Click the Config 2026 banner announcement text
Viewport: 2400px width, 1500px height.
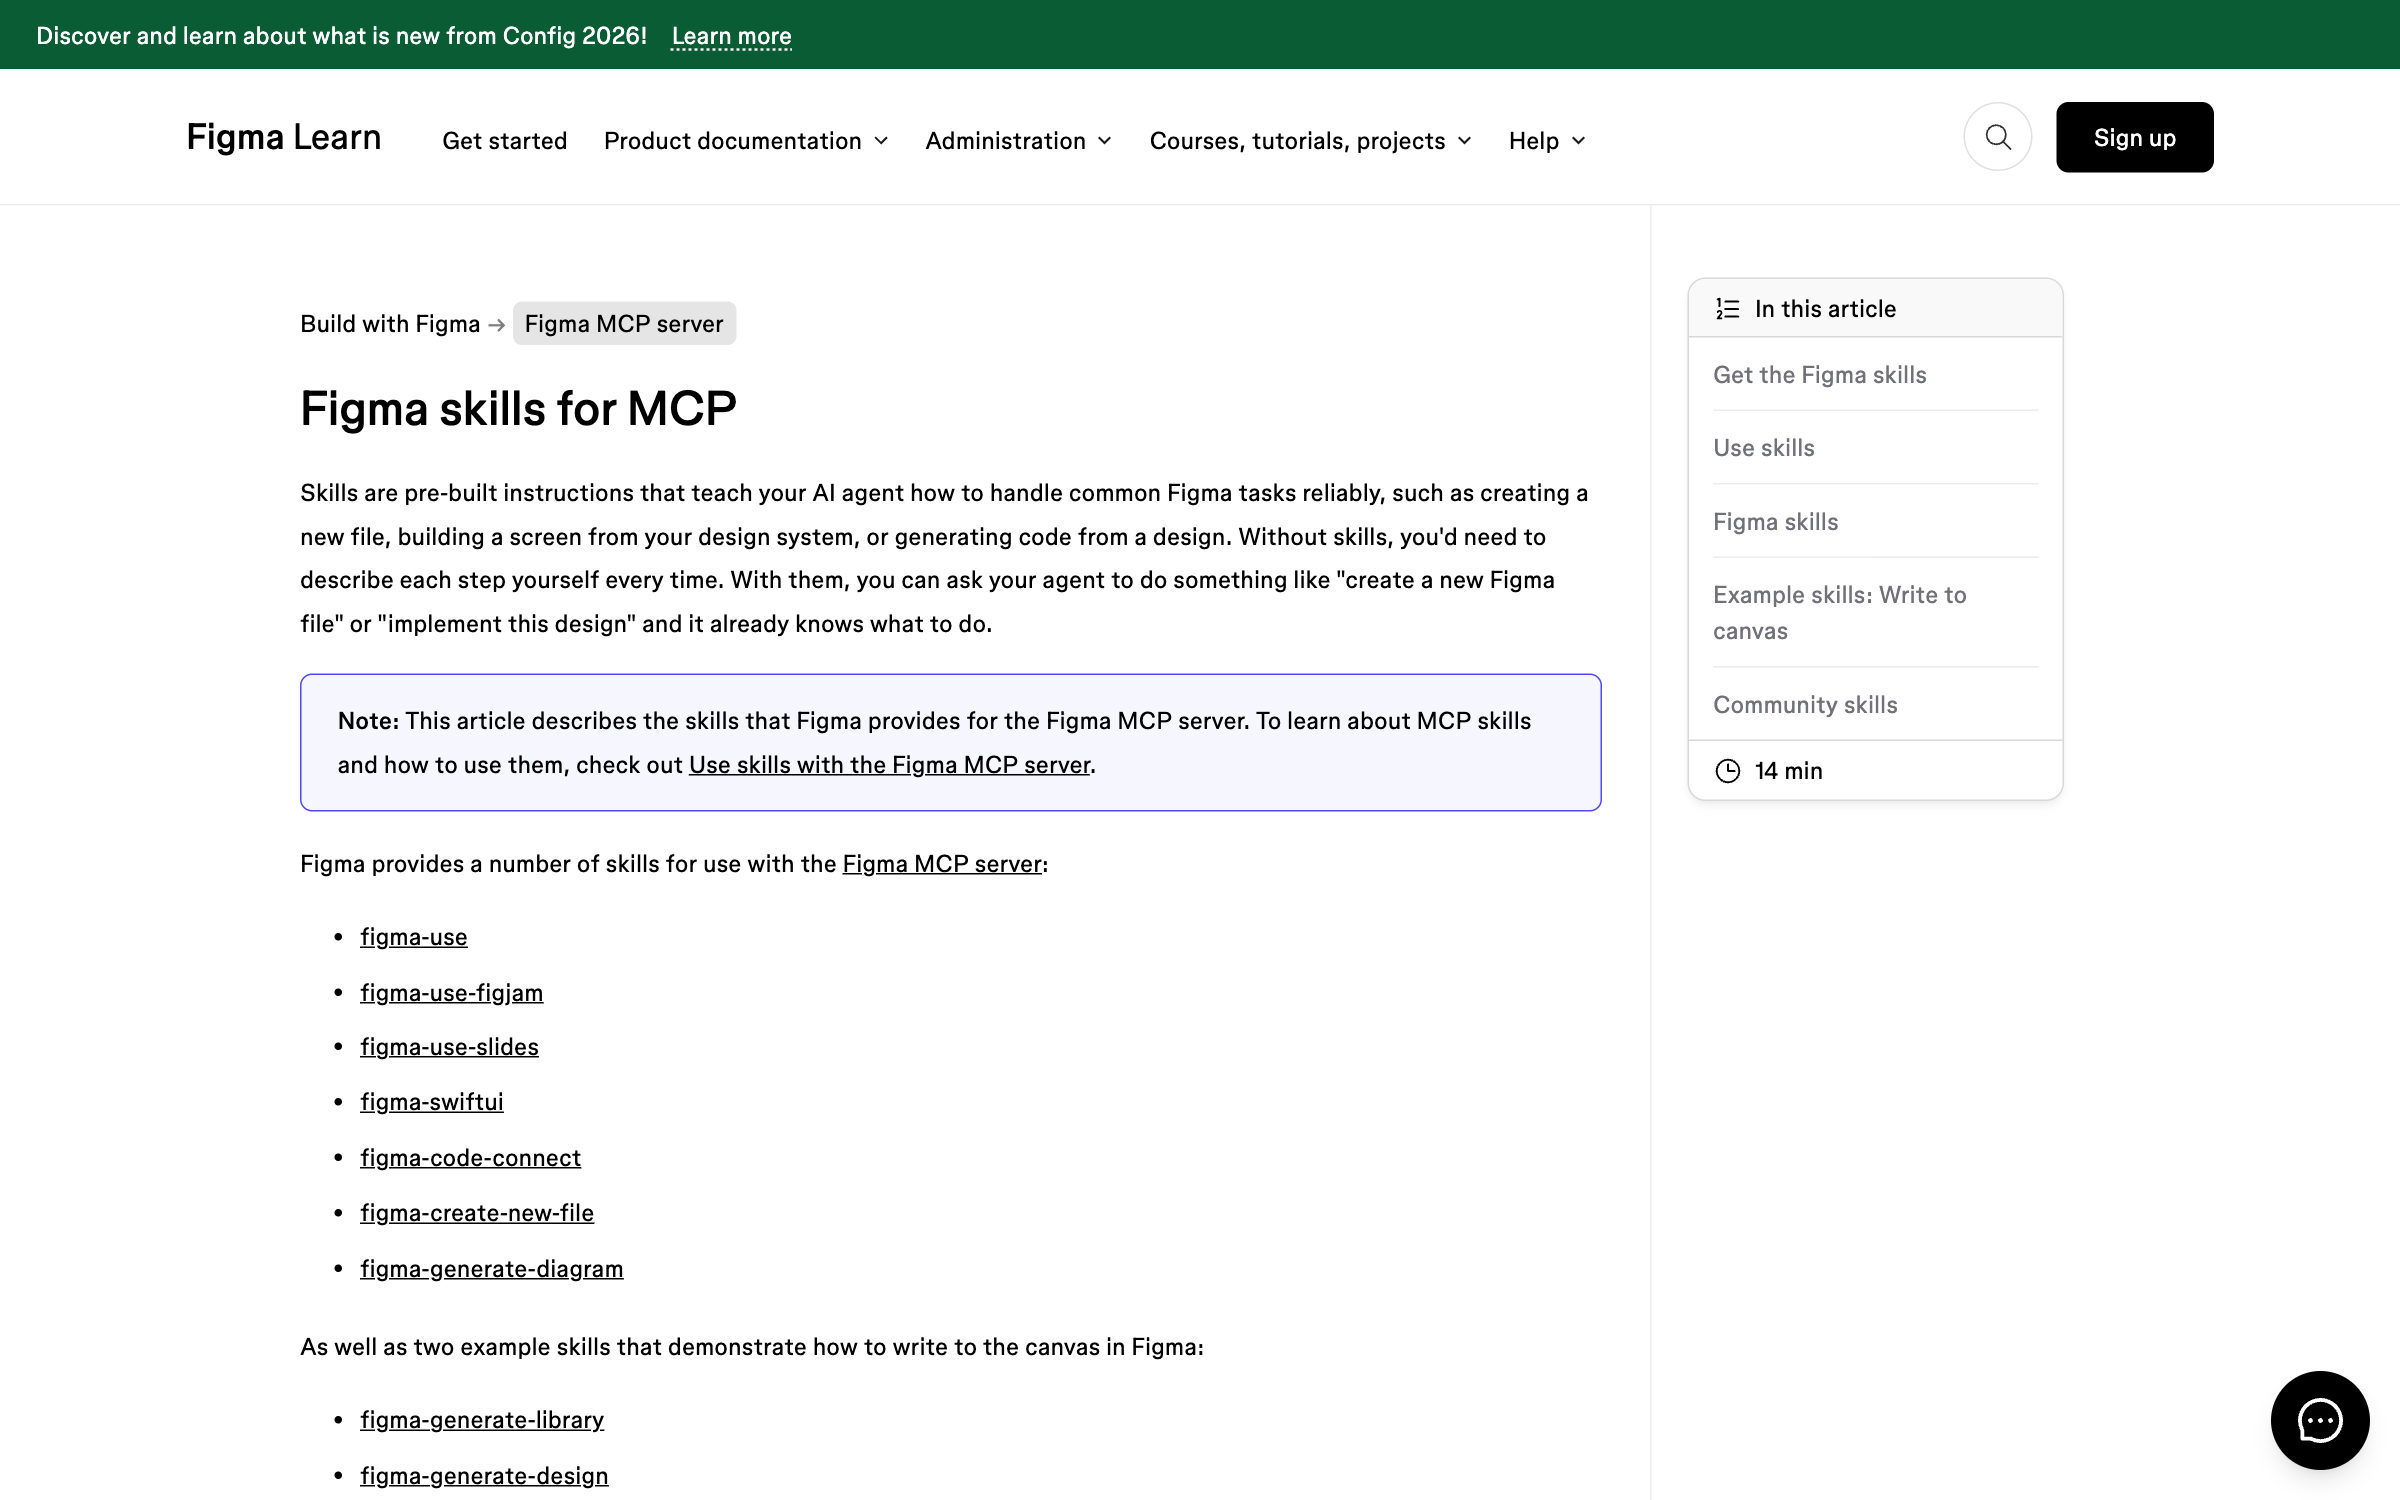coord(342,36)
